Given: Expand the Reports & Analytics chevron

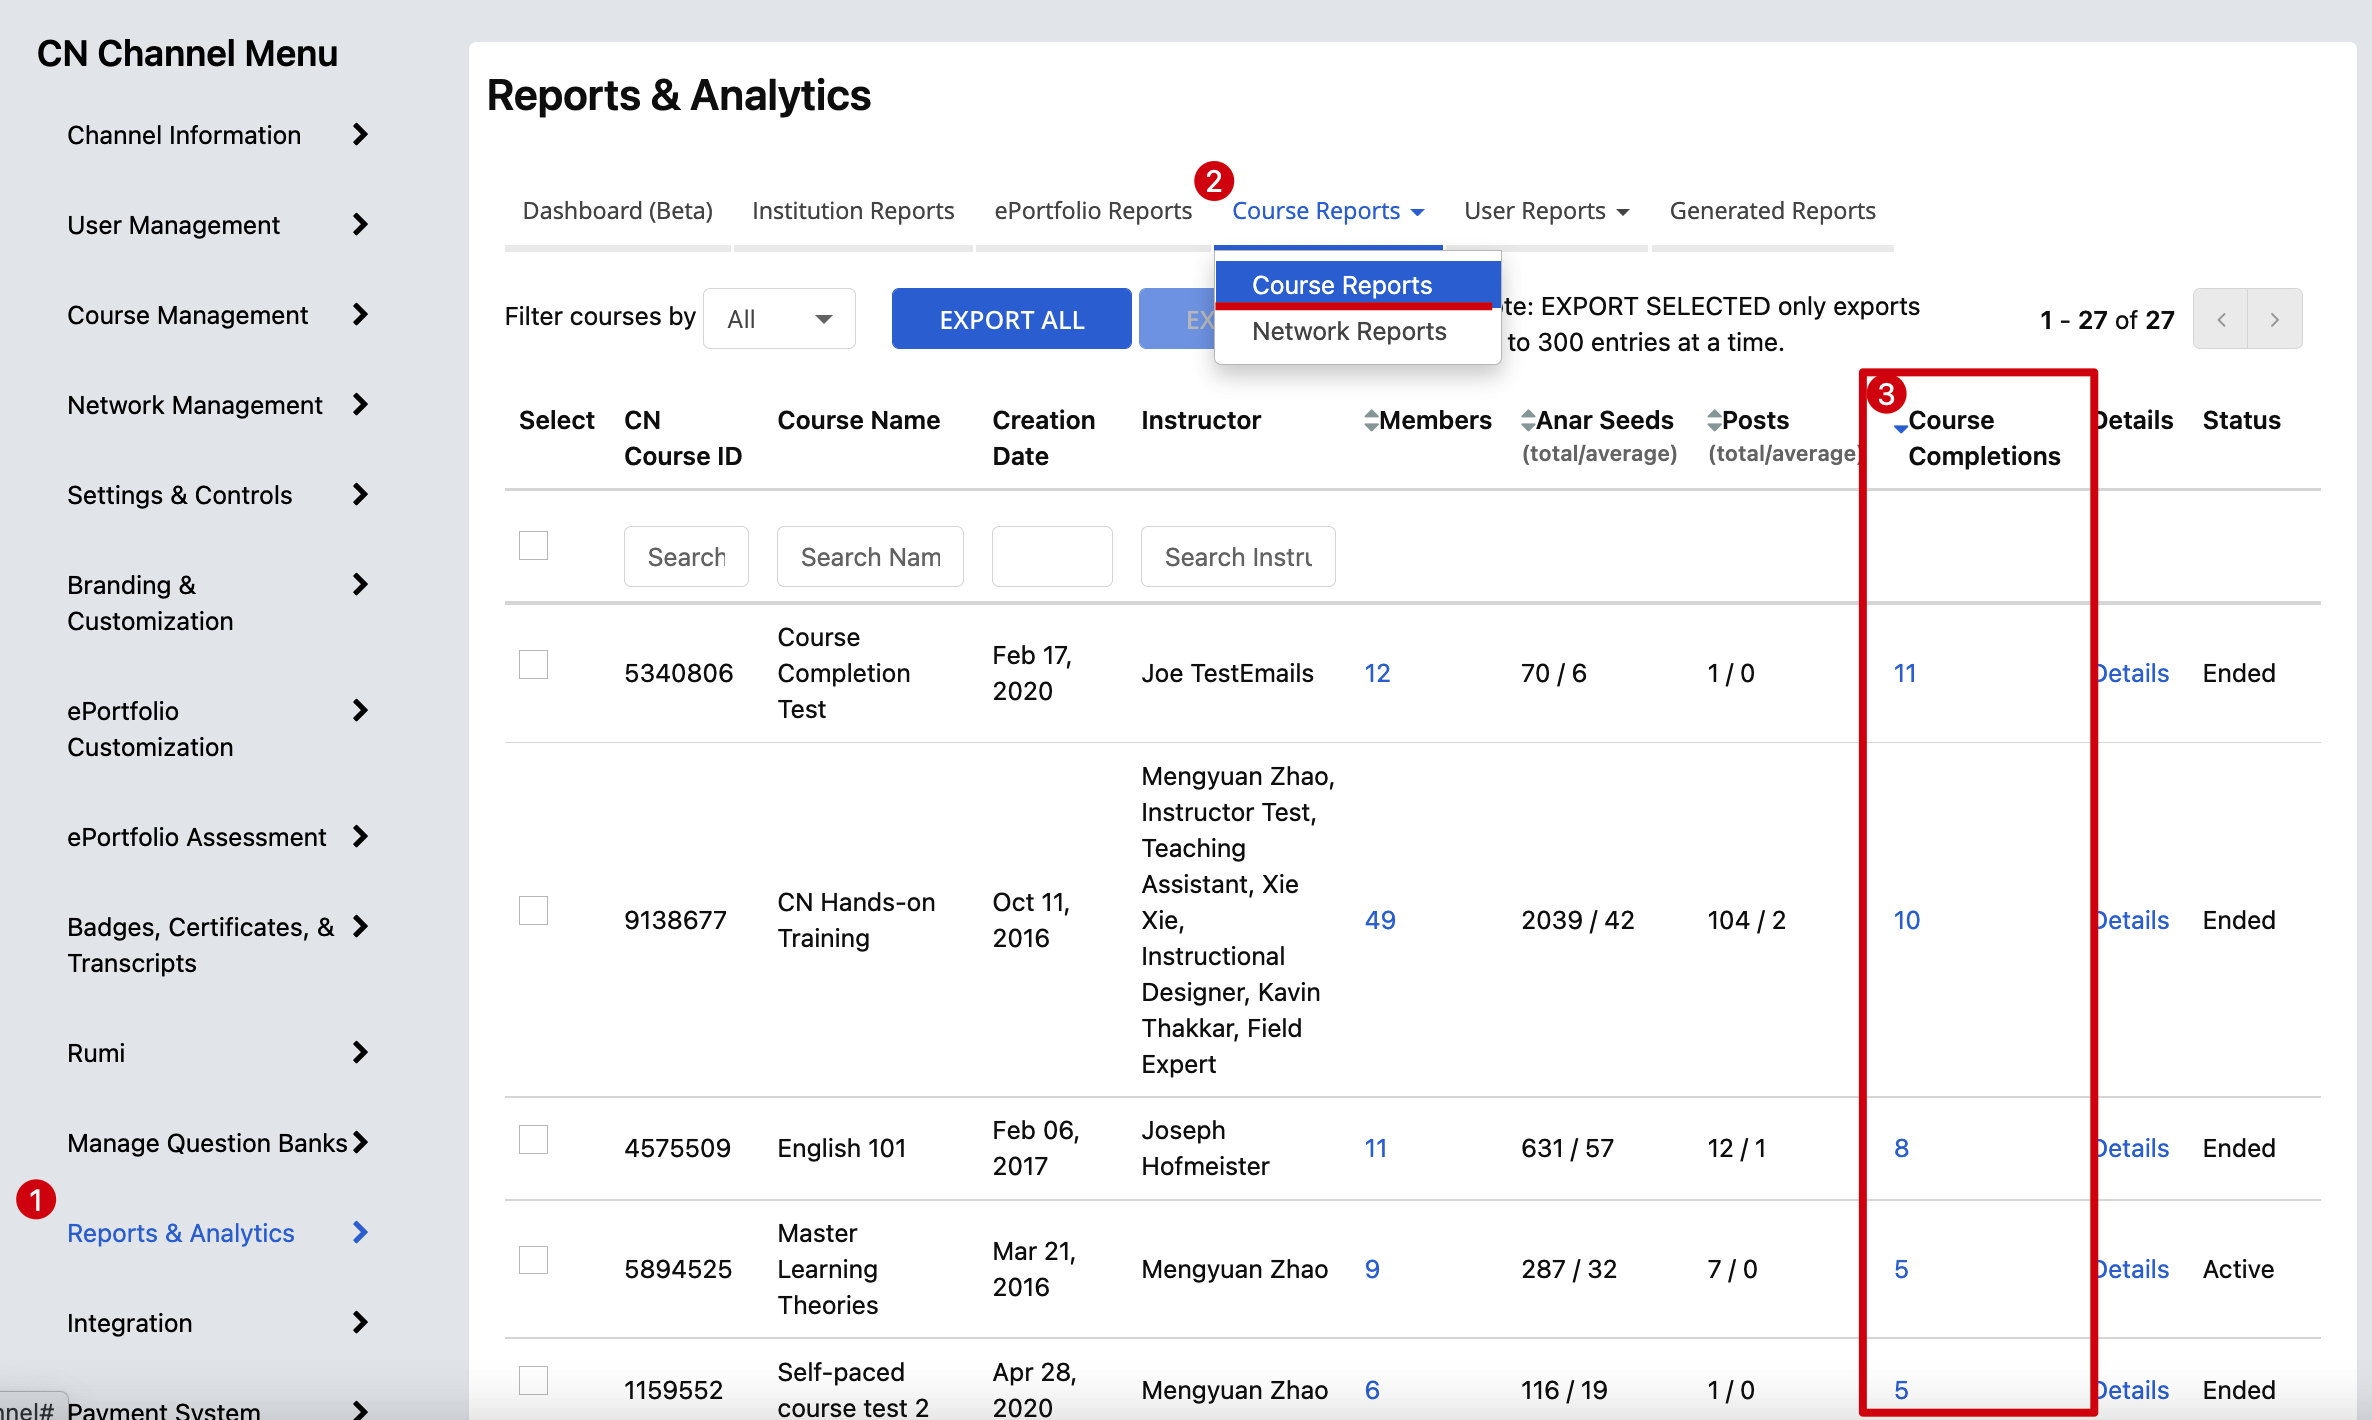Looking at the screenshot, I should (x=361, y=1233).
